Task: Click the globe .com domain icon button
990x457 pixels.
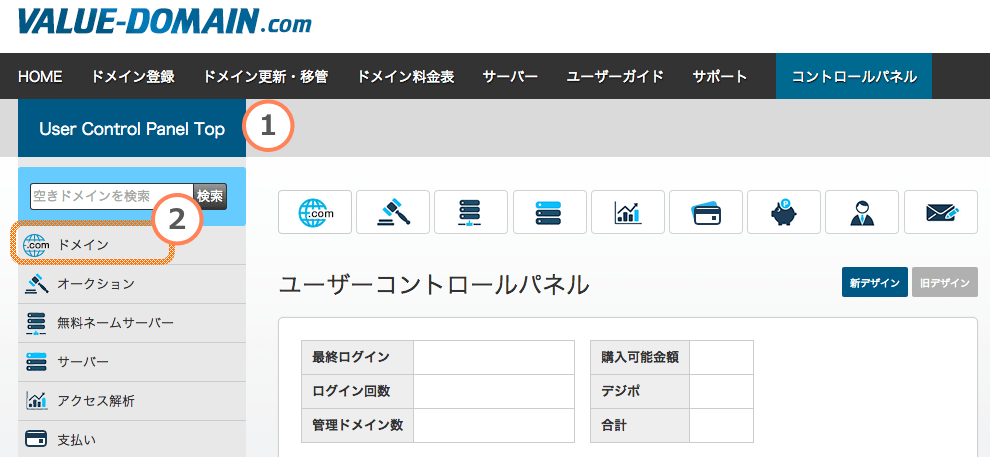Action: click(314, 212)
